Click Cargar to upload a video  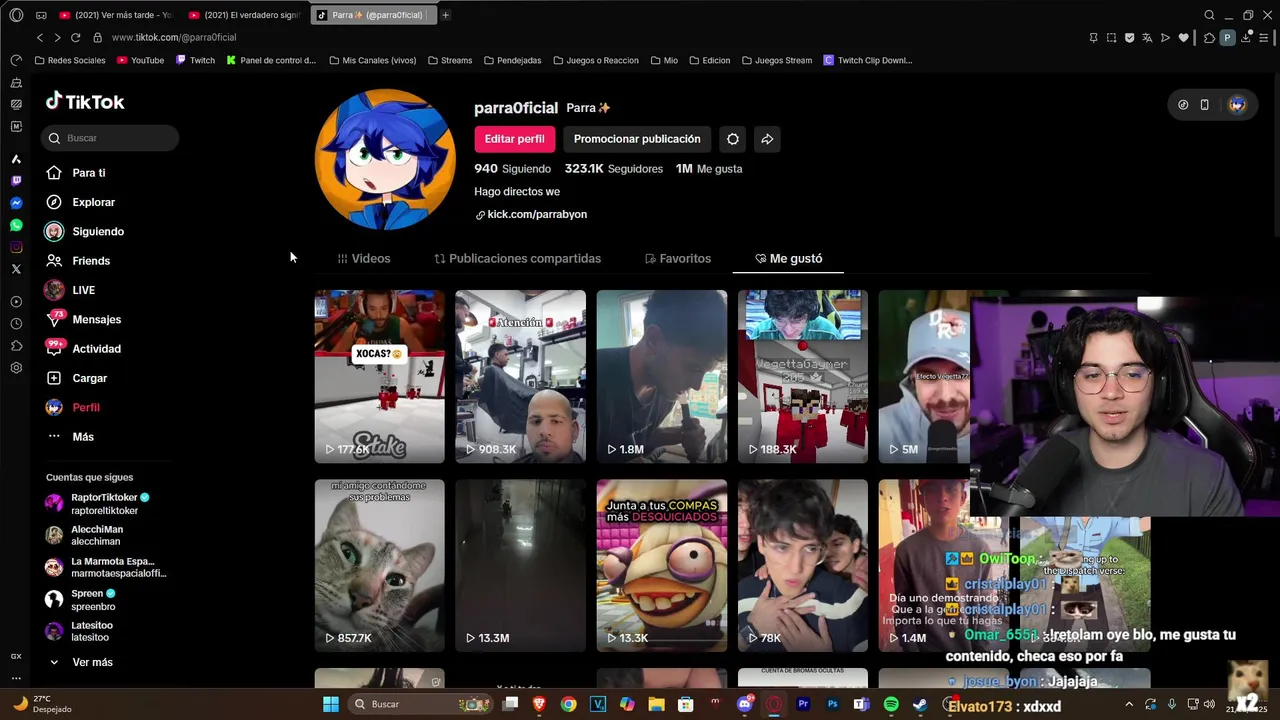point(89,378)
